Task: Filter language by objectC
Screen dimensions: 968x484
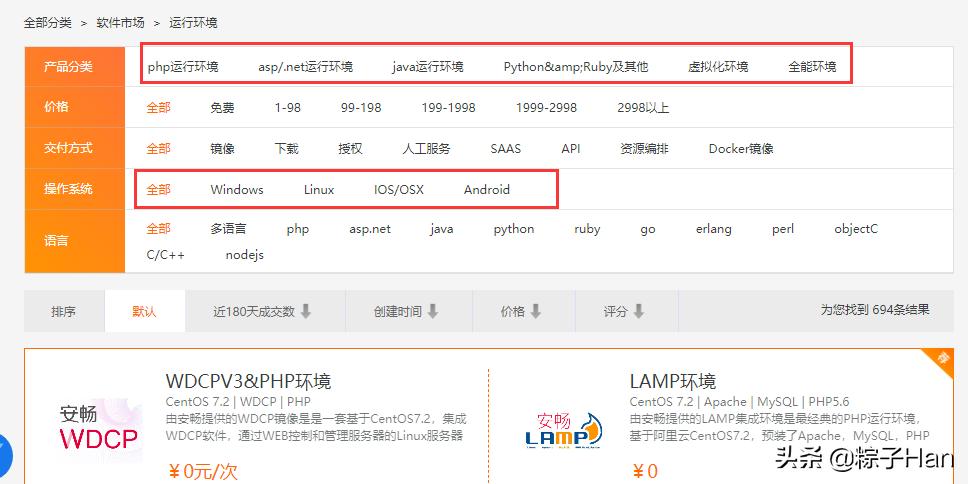Action: click(856, 229)
